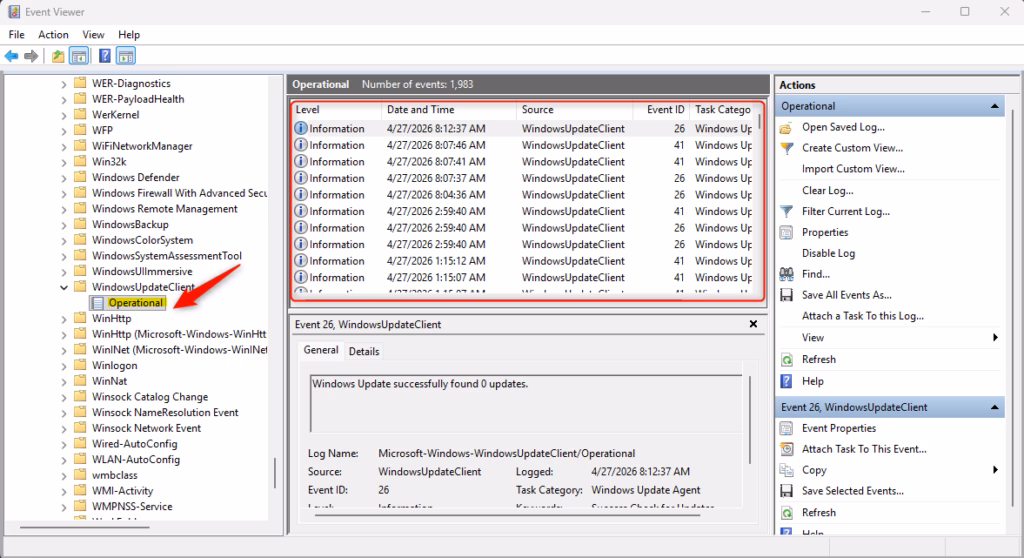Click the Operational log icon in tree
This screenshot has width=1024, height=558.
(x=98, y=303)
